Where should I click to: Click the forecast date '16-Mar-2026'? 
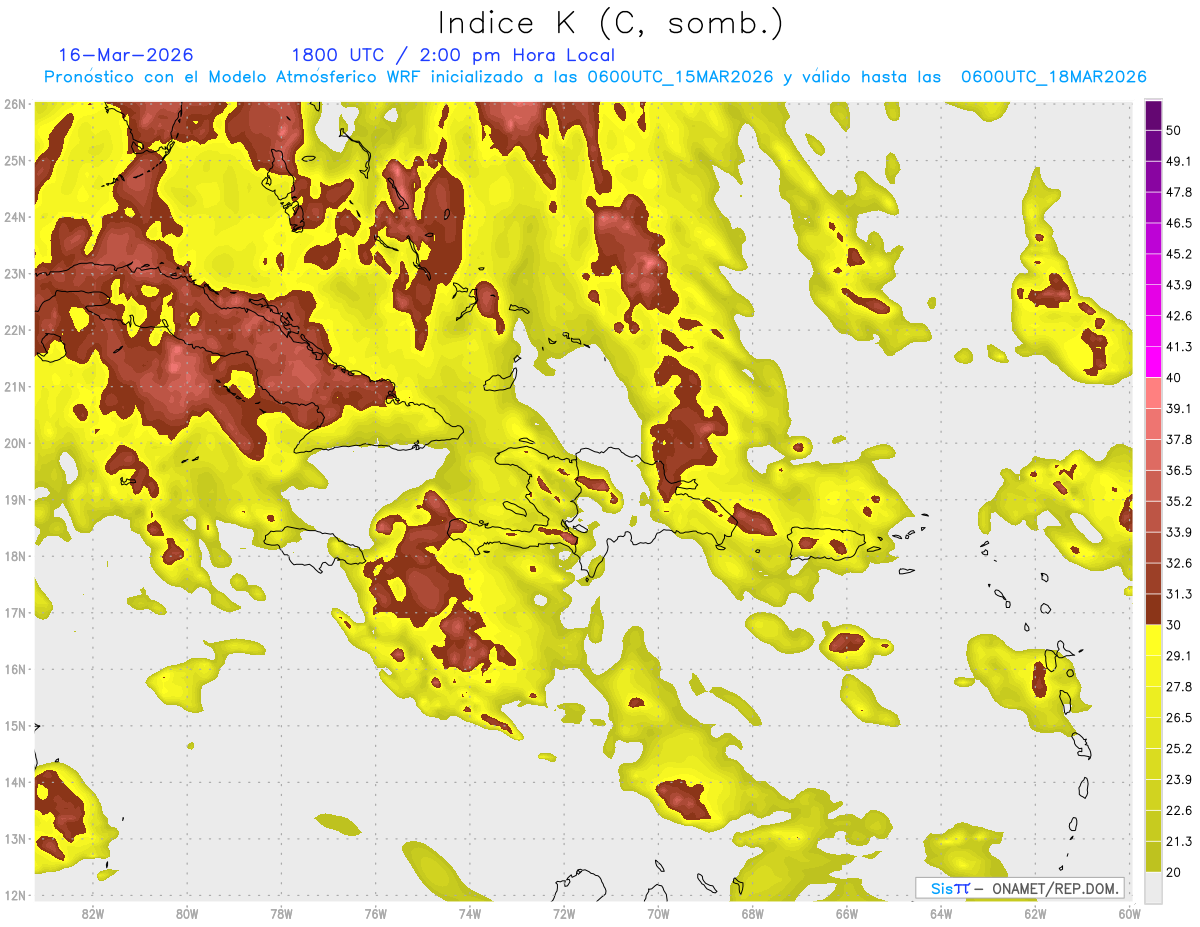click(x=126, y=55)
